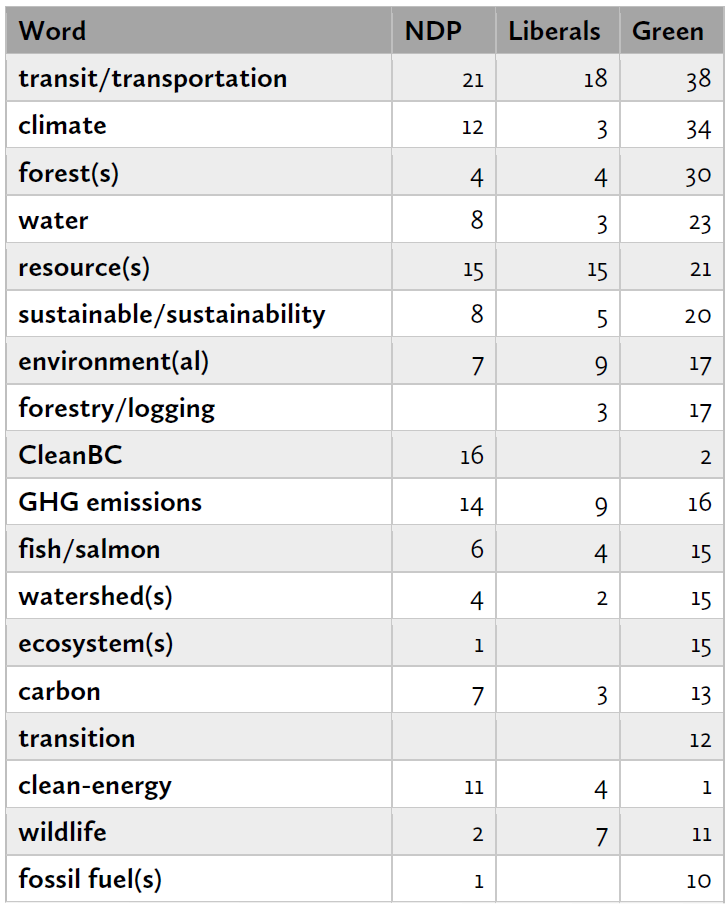The image size is (728, 909).
Task: Select the Green column header
Action: click(x=668, y=31)
